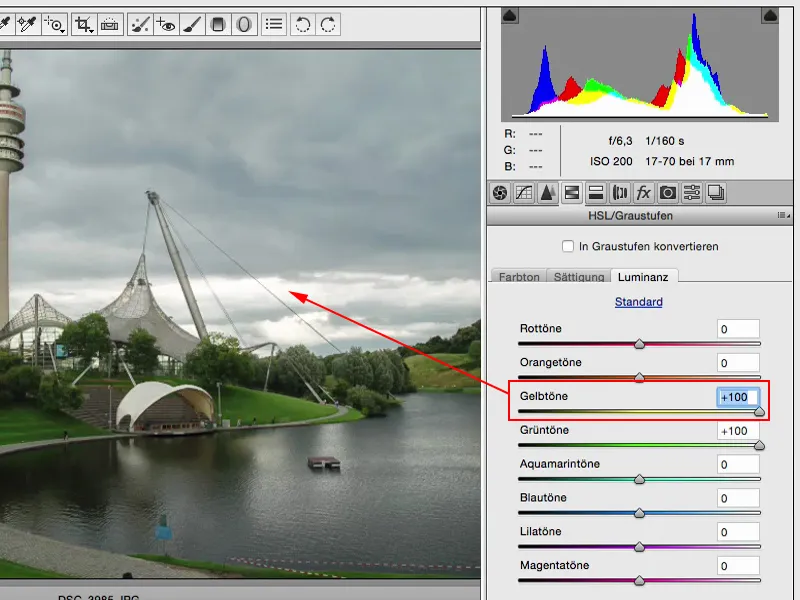Click the Orangetöne slider handle

[x=639, y=378]
